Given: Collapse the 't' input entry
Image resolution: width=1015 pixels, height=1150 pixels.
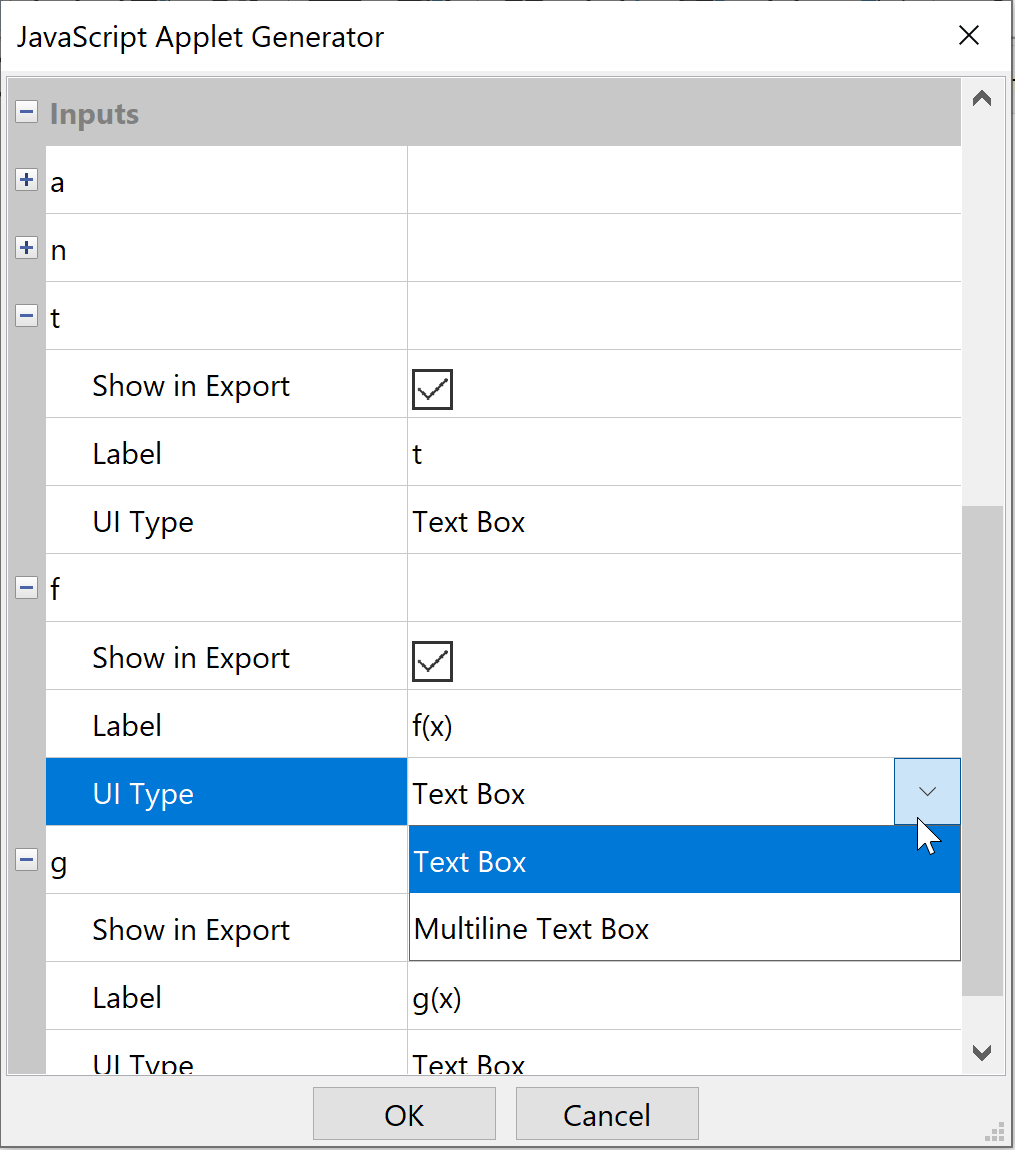Looking at the screenshot, I should (26, 315).
